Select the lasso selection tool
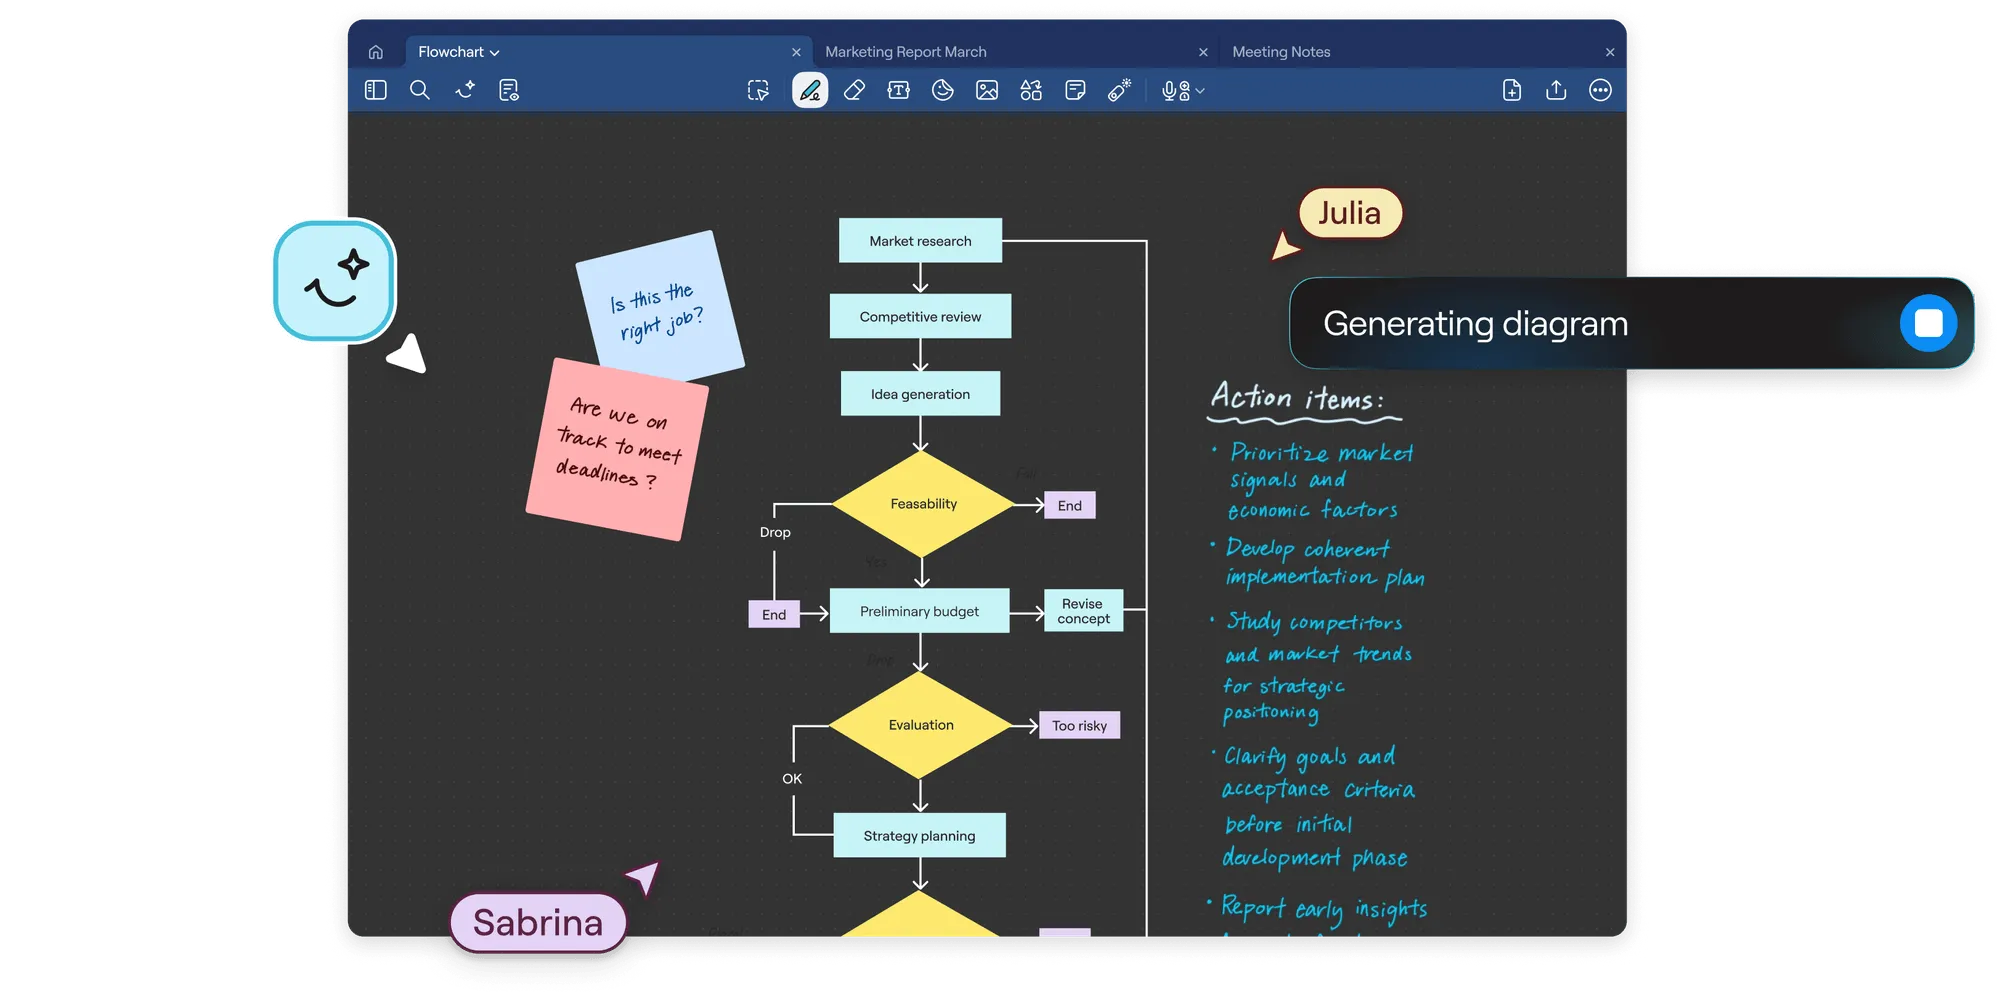Viewport: 2000px width, 998px height. [x=758, y=90]
